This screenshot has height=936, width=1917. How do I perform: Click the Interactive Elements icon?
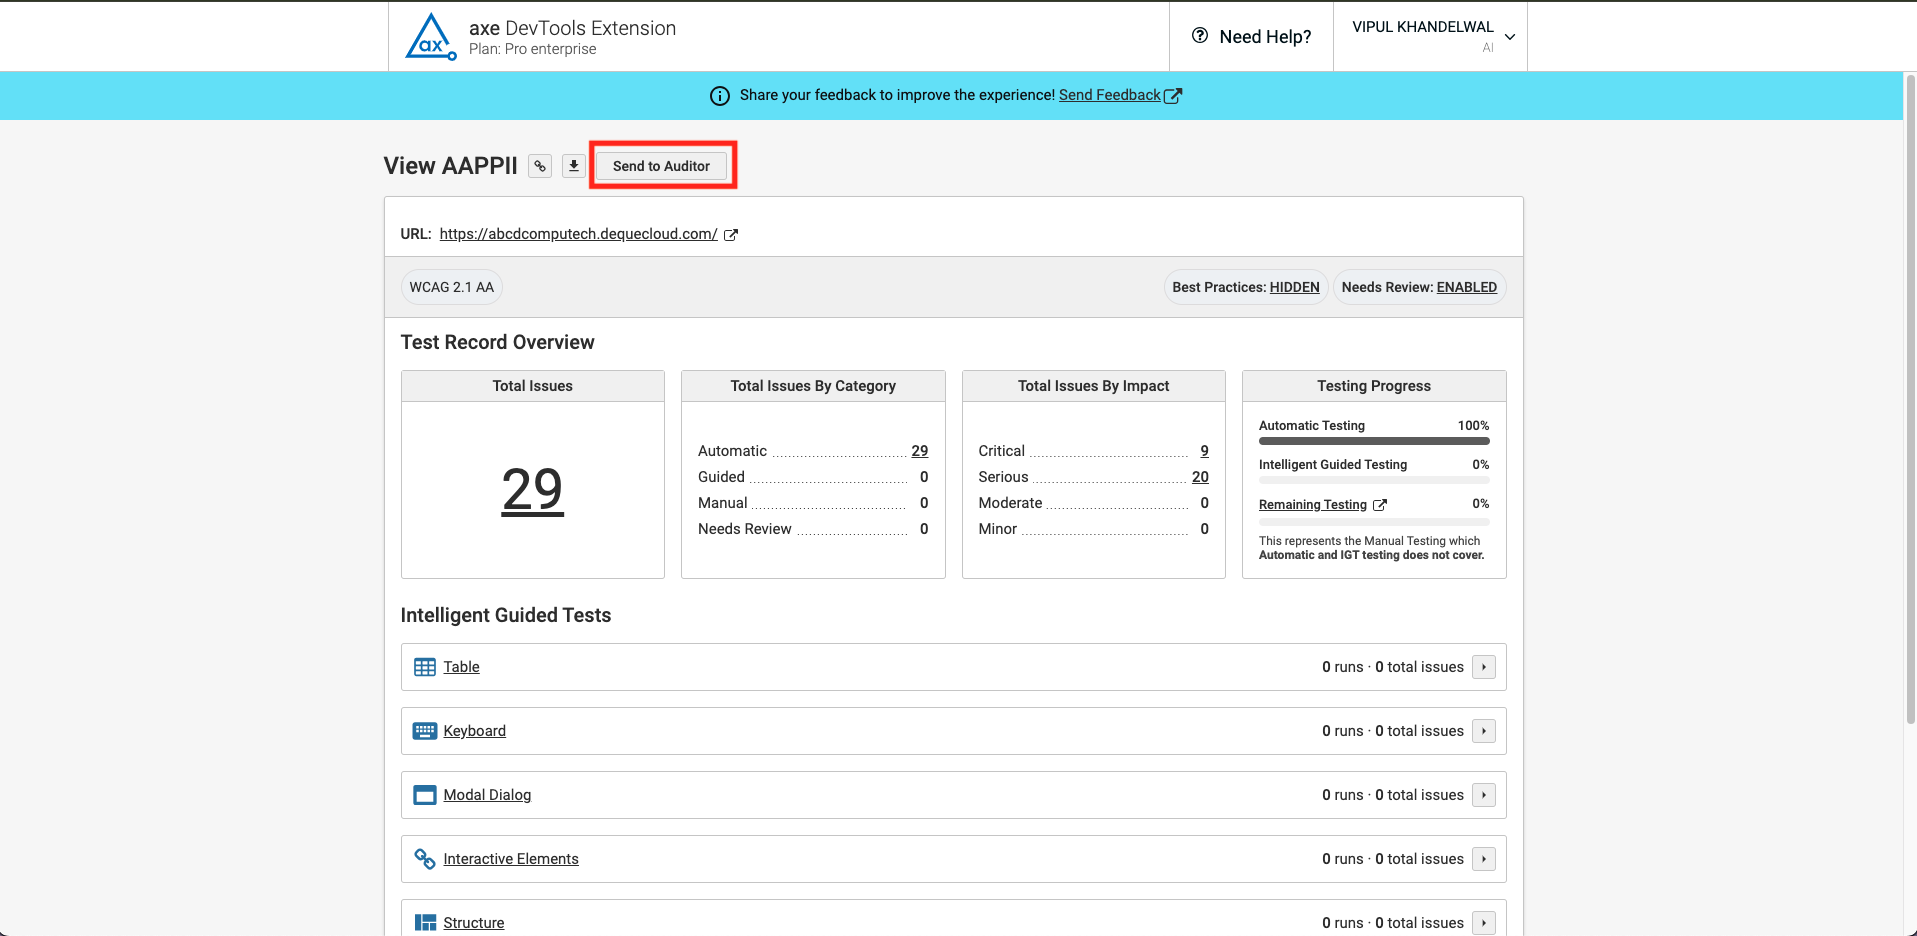[x=425, y=859]
